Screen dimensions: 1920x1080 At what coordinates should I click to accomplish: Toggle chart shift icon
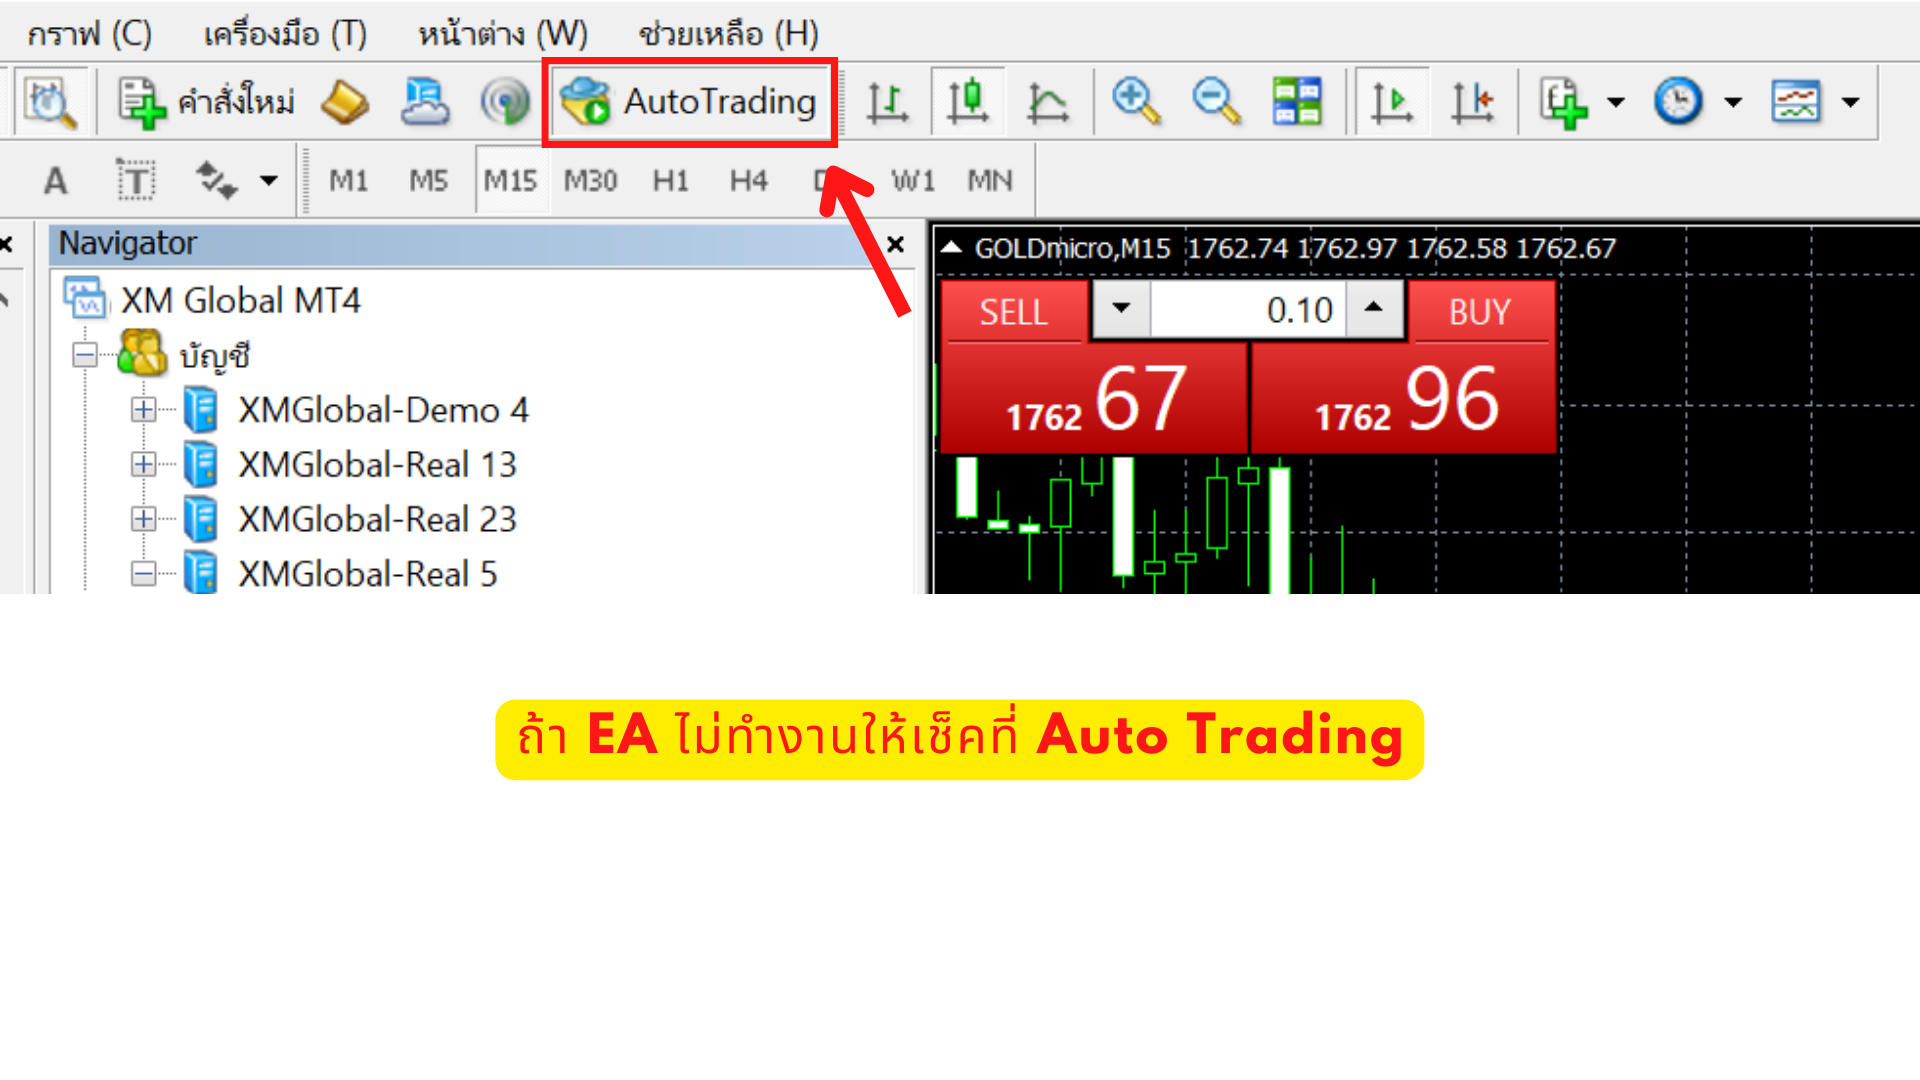1472,102
